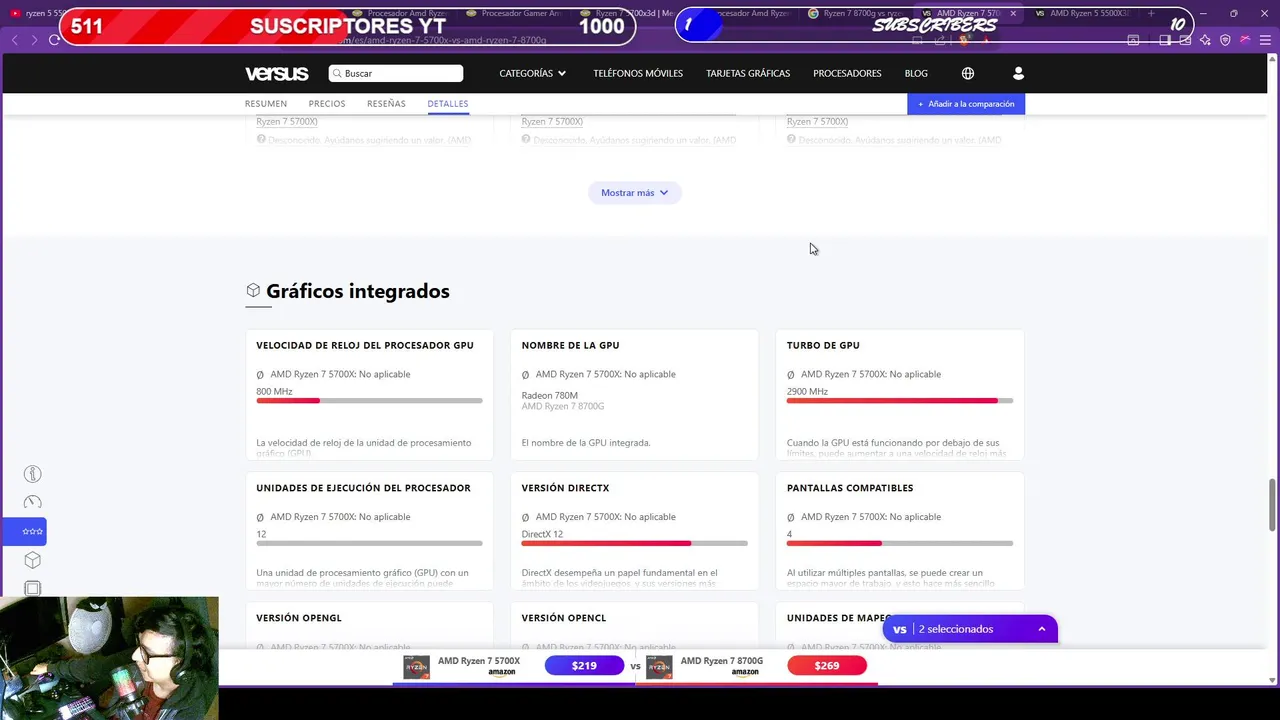This screenshot has height=720, width=1280.
Task: Expand the Mostrar más button
Action: [635, 192]
